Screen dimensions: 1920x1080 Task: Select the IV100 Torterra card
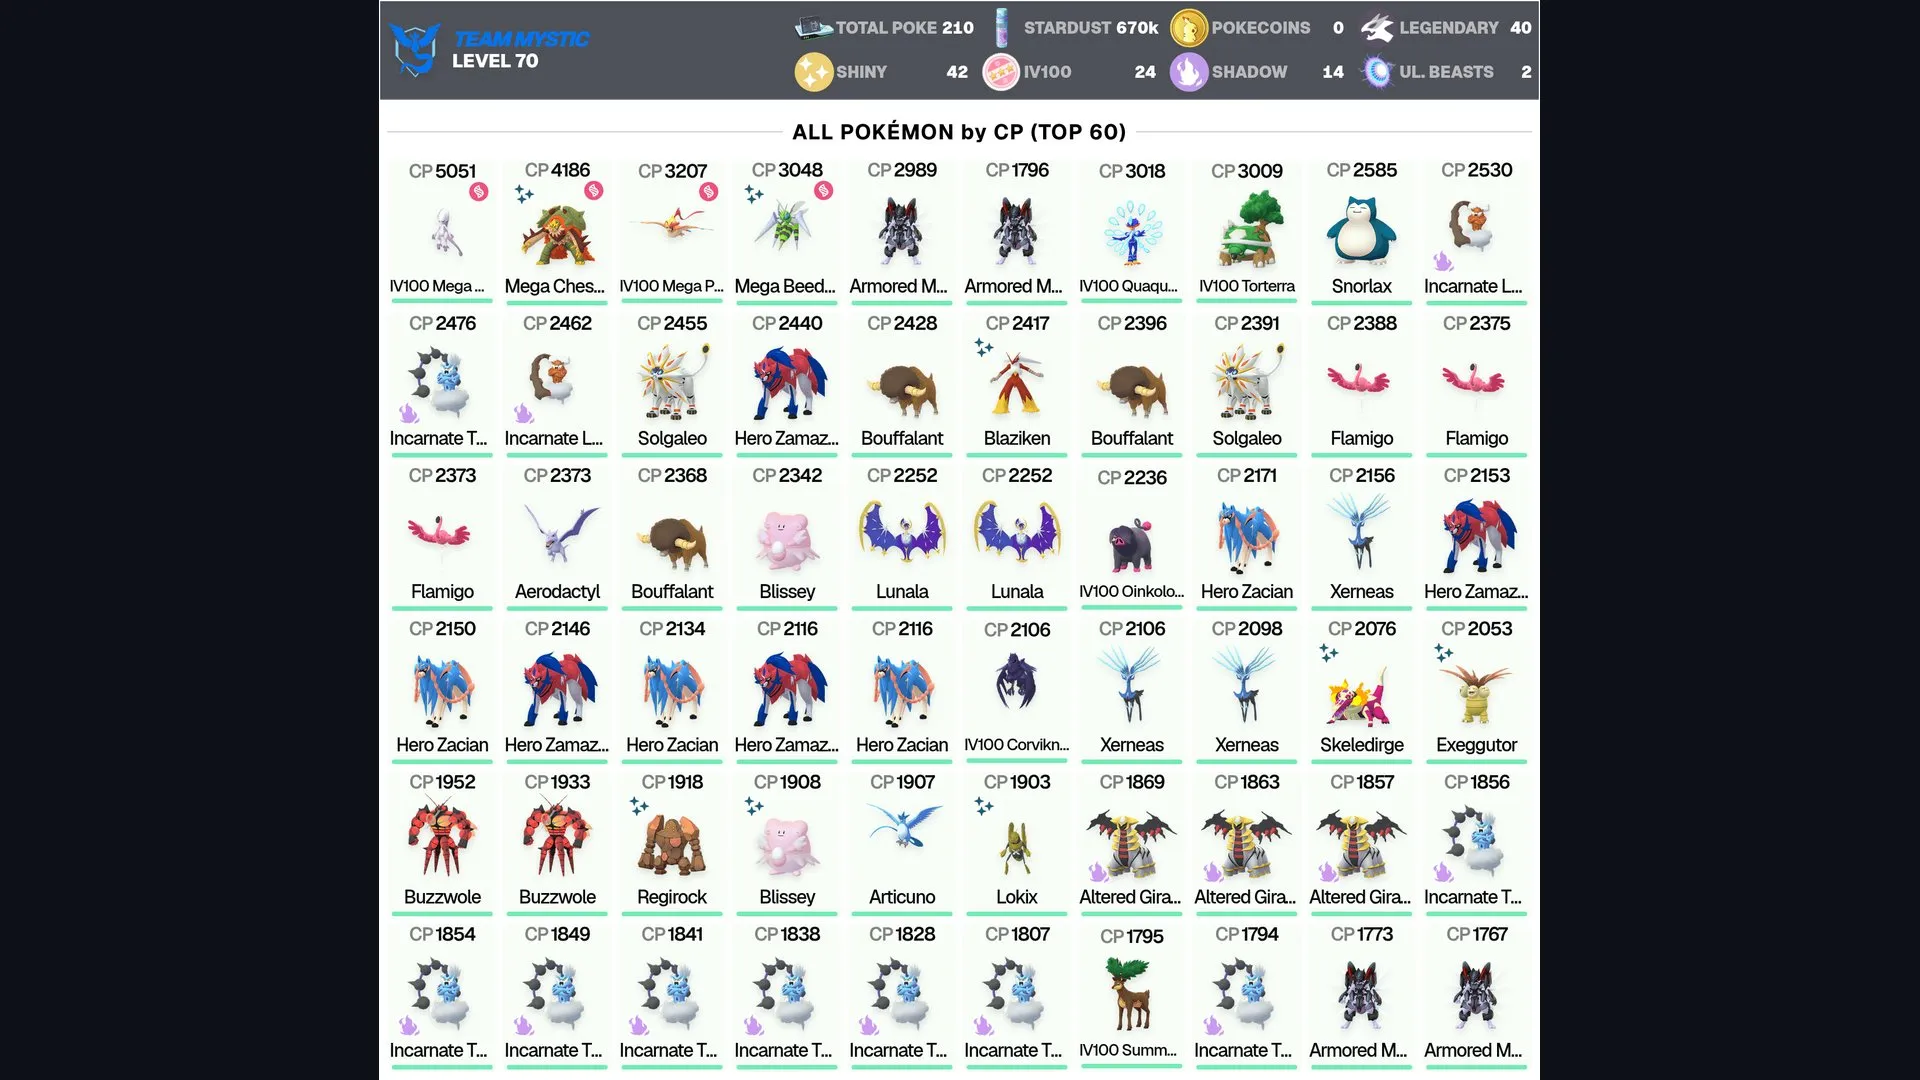point(1246,230)
